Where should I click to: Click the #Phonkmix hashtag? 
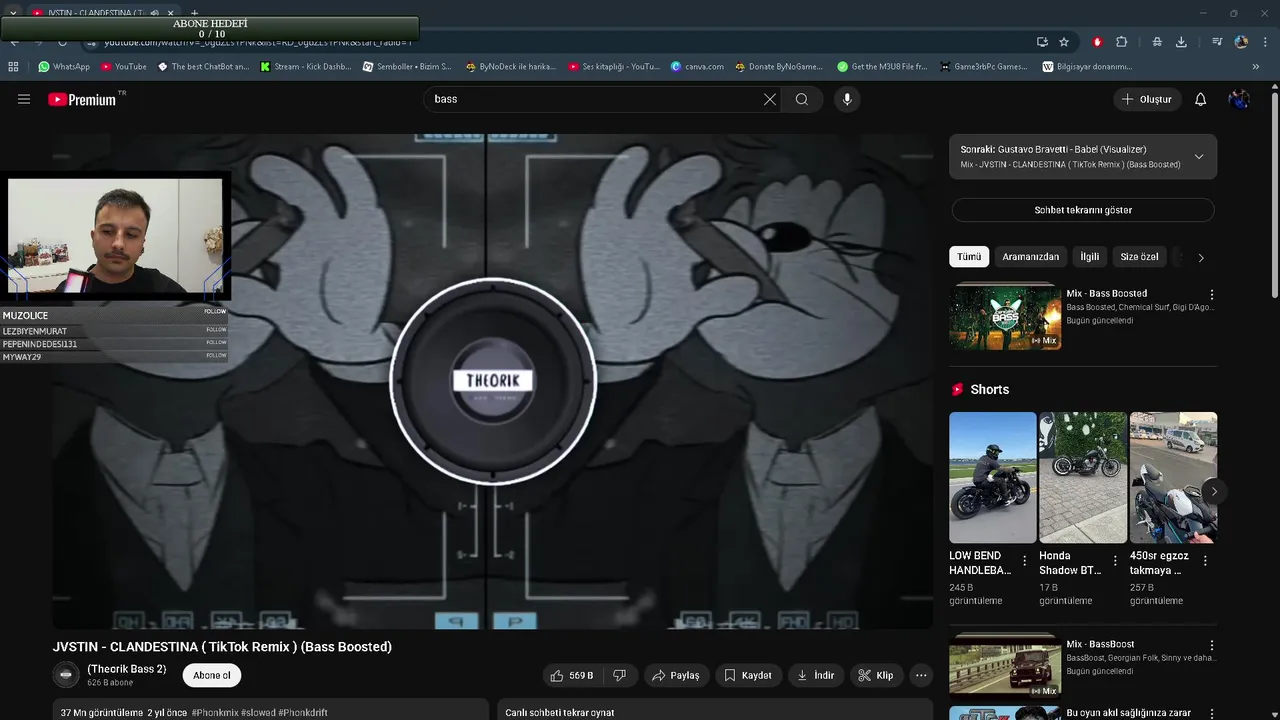215,713
